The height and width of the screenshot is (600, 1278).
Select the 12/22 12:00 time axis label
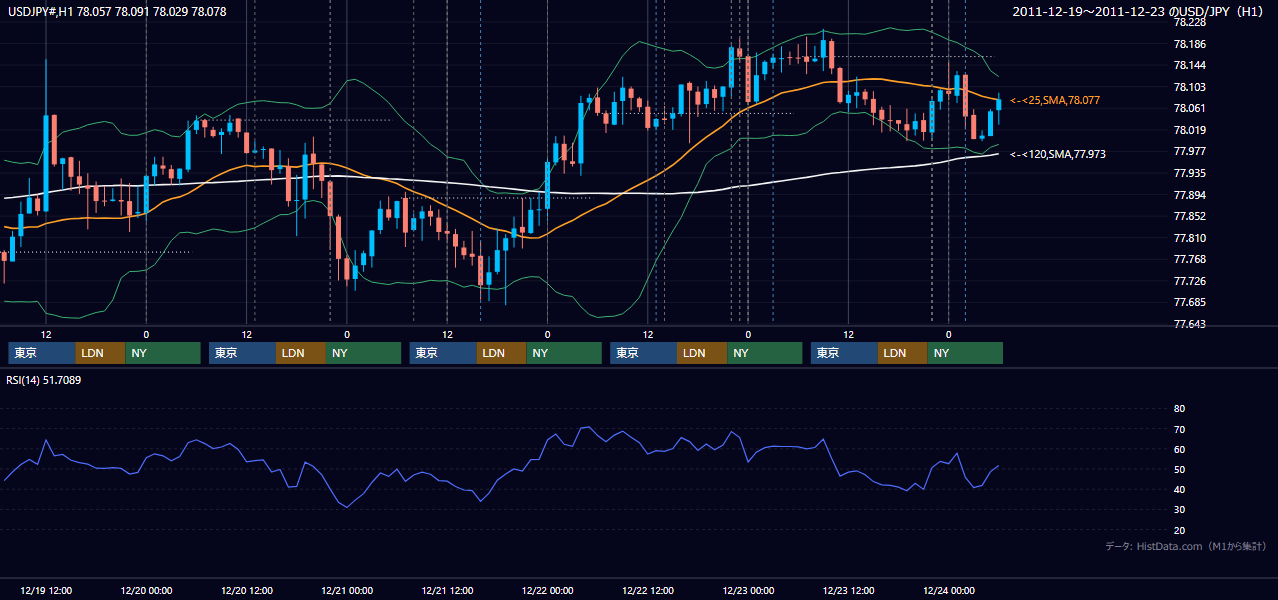(x=648, y=590)
